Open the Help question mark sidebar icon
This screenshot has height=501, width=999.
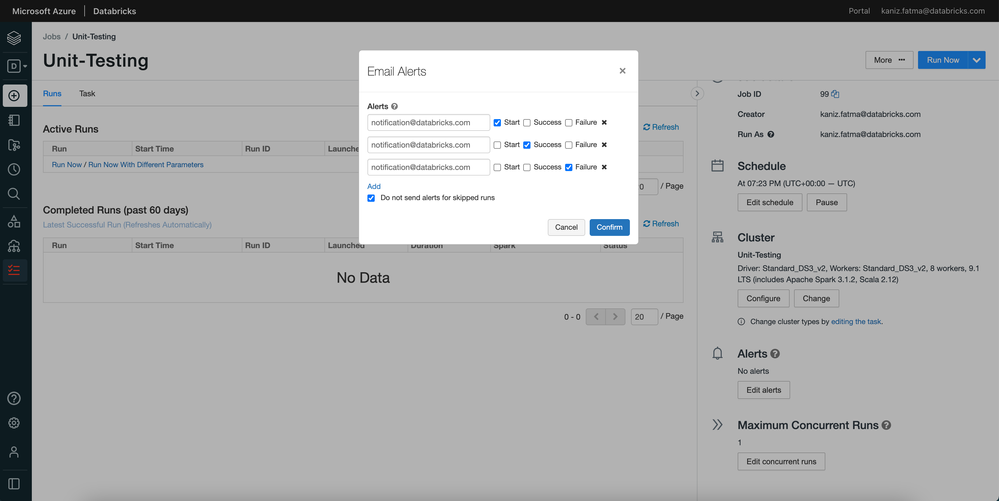point(14,399)
